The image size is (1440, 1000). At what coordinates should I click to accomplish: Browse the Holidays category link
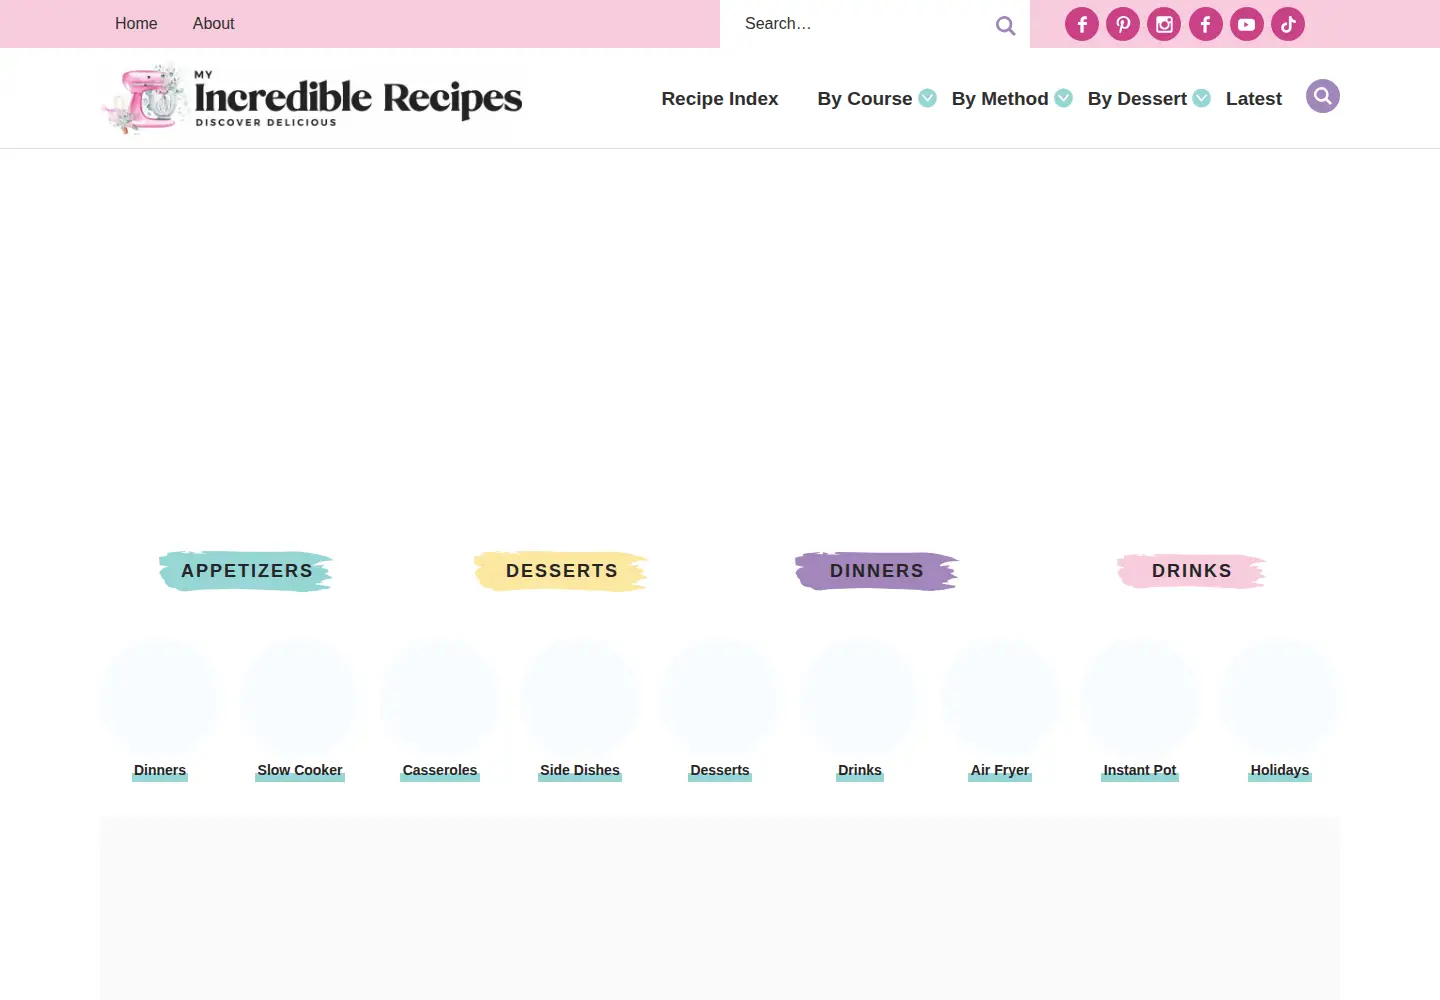pyautogui.click(x=1280, y=771)
